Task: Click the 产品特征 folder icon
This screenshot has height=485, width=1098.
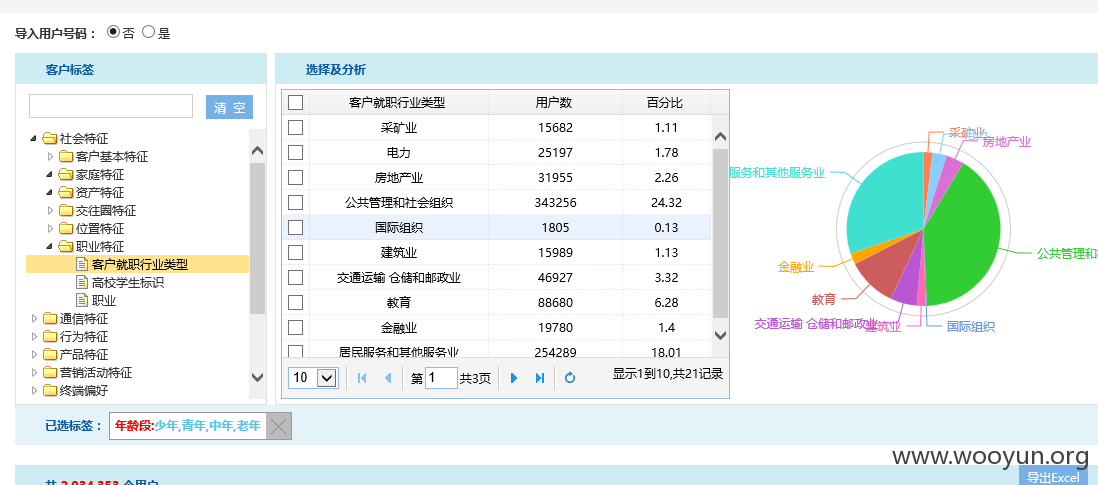Action: click(50, 354)
